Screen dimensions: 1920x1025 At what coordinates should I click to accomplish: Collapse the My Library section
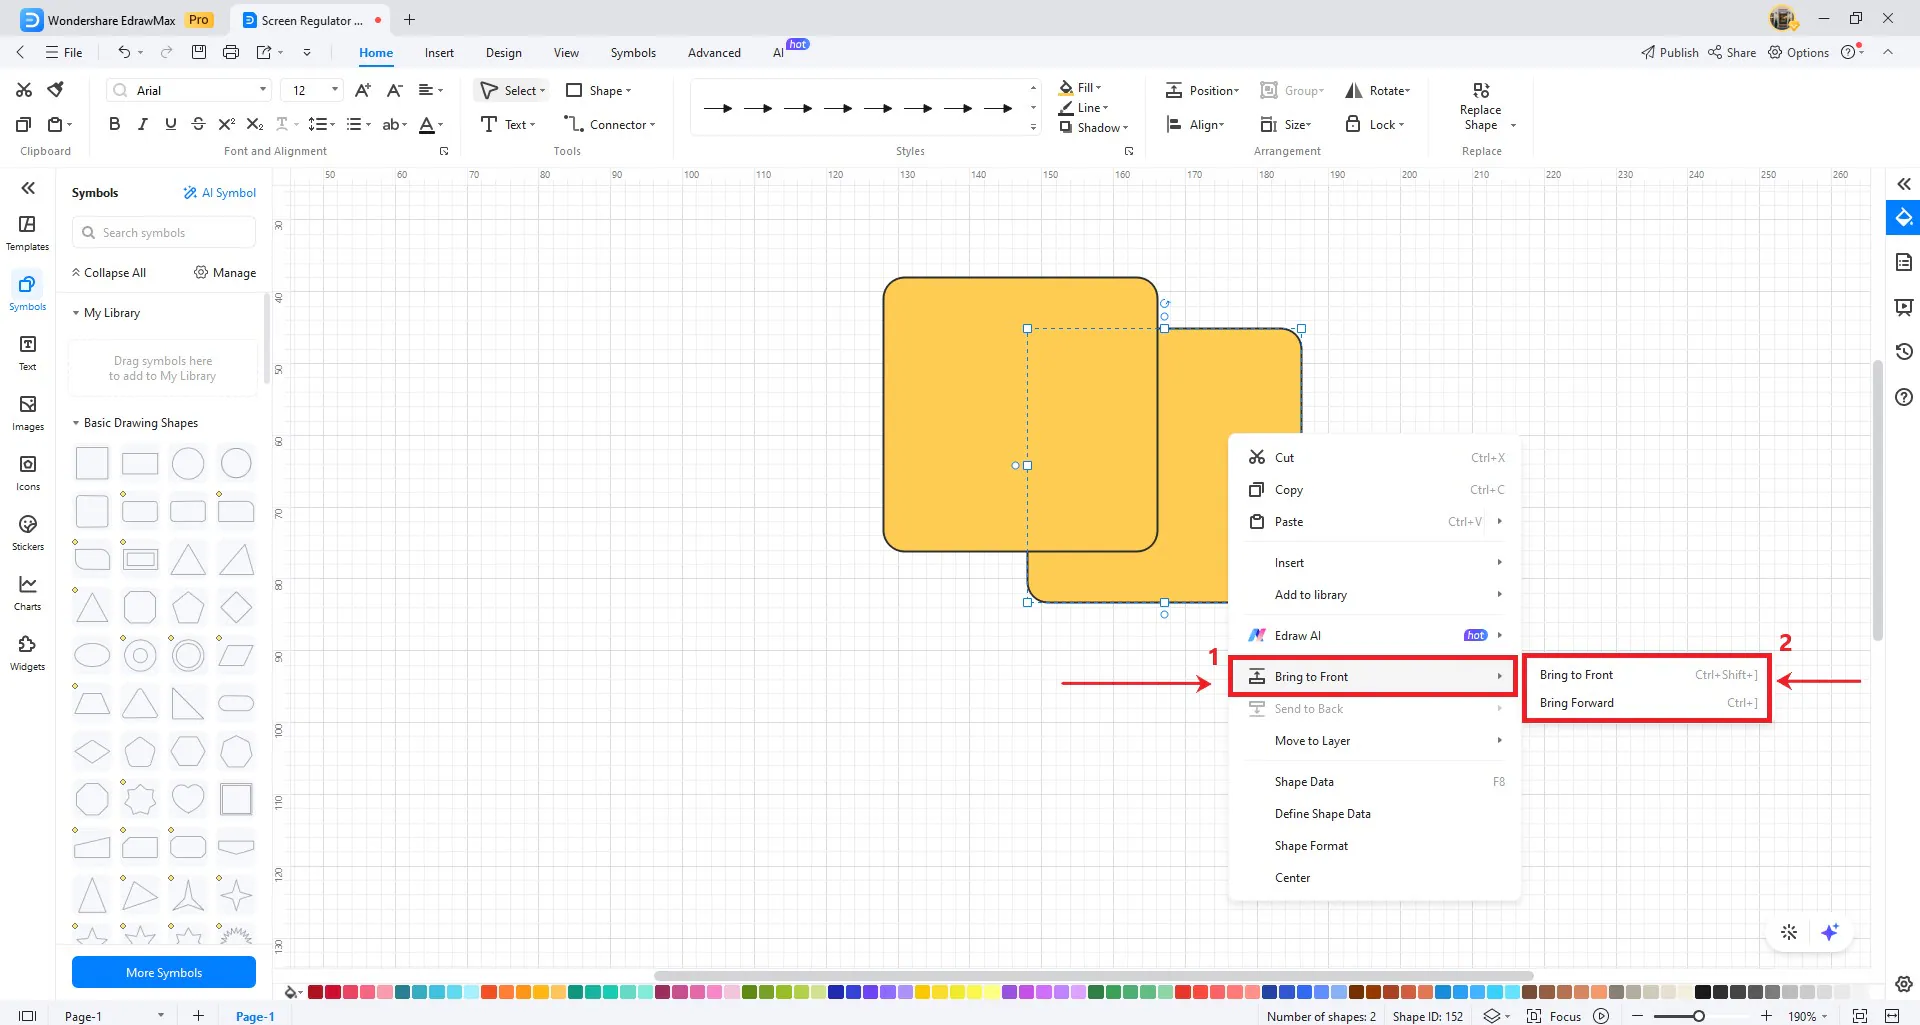pyautogui.click(x=76, y=313)
